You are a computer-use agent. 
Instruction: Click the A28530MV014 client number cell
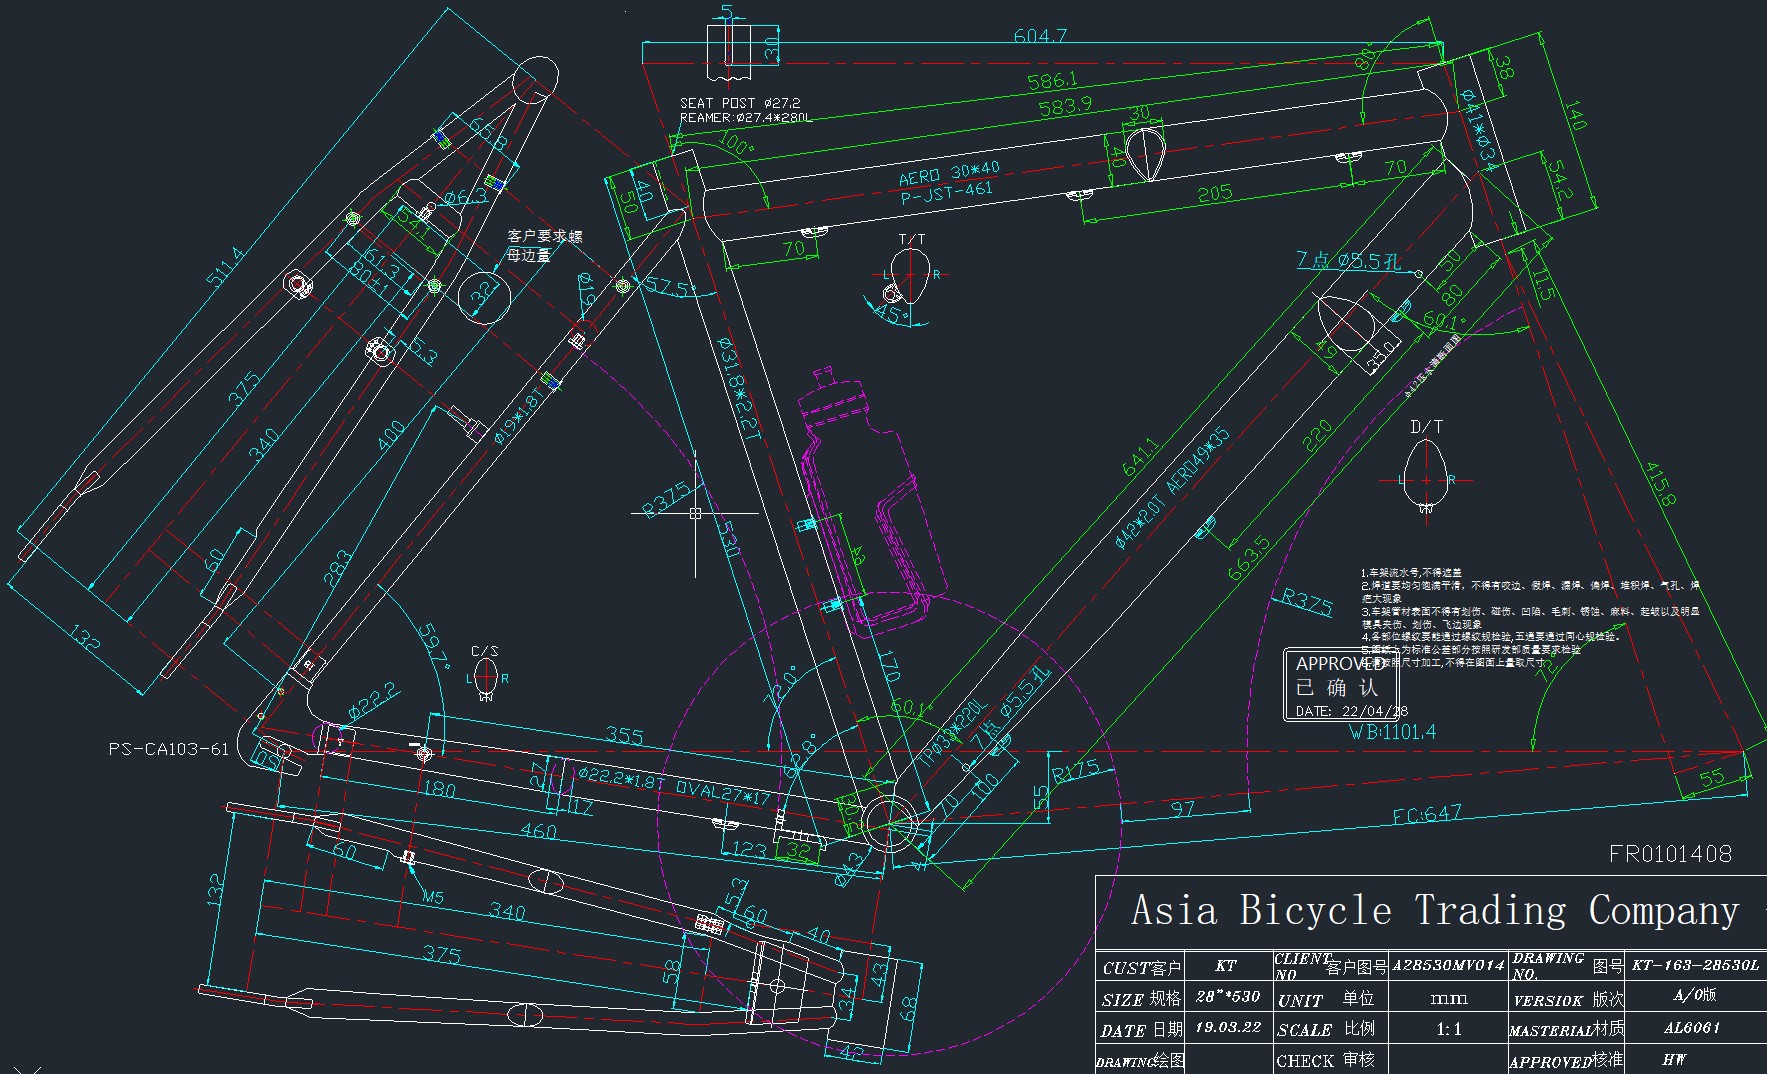click(x=1449, y=966)
